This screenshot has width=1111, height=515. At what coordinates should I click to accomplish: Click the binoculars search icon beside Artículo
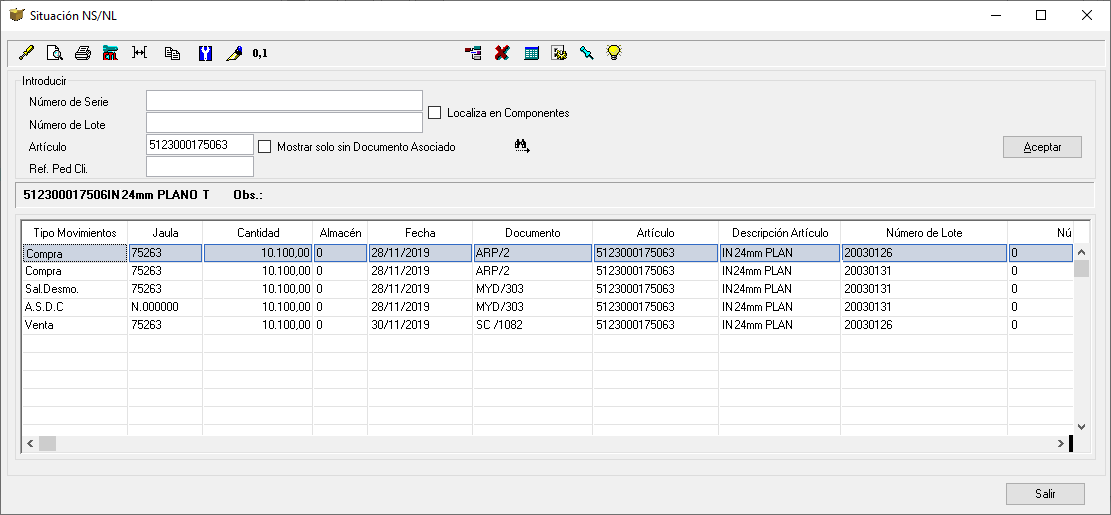pos(521,147)
